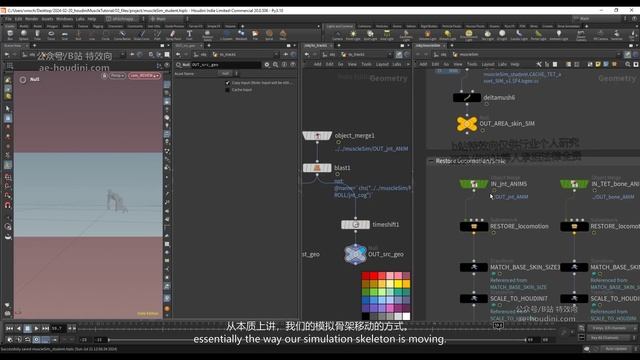Screen dimensions: 640x360
Task: Select the Torus shelf tool
Action: [51, 35]
